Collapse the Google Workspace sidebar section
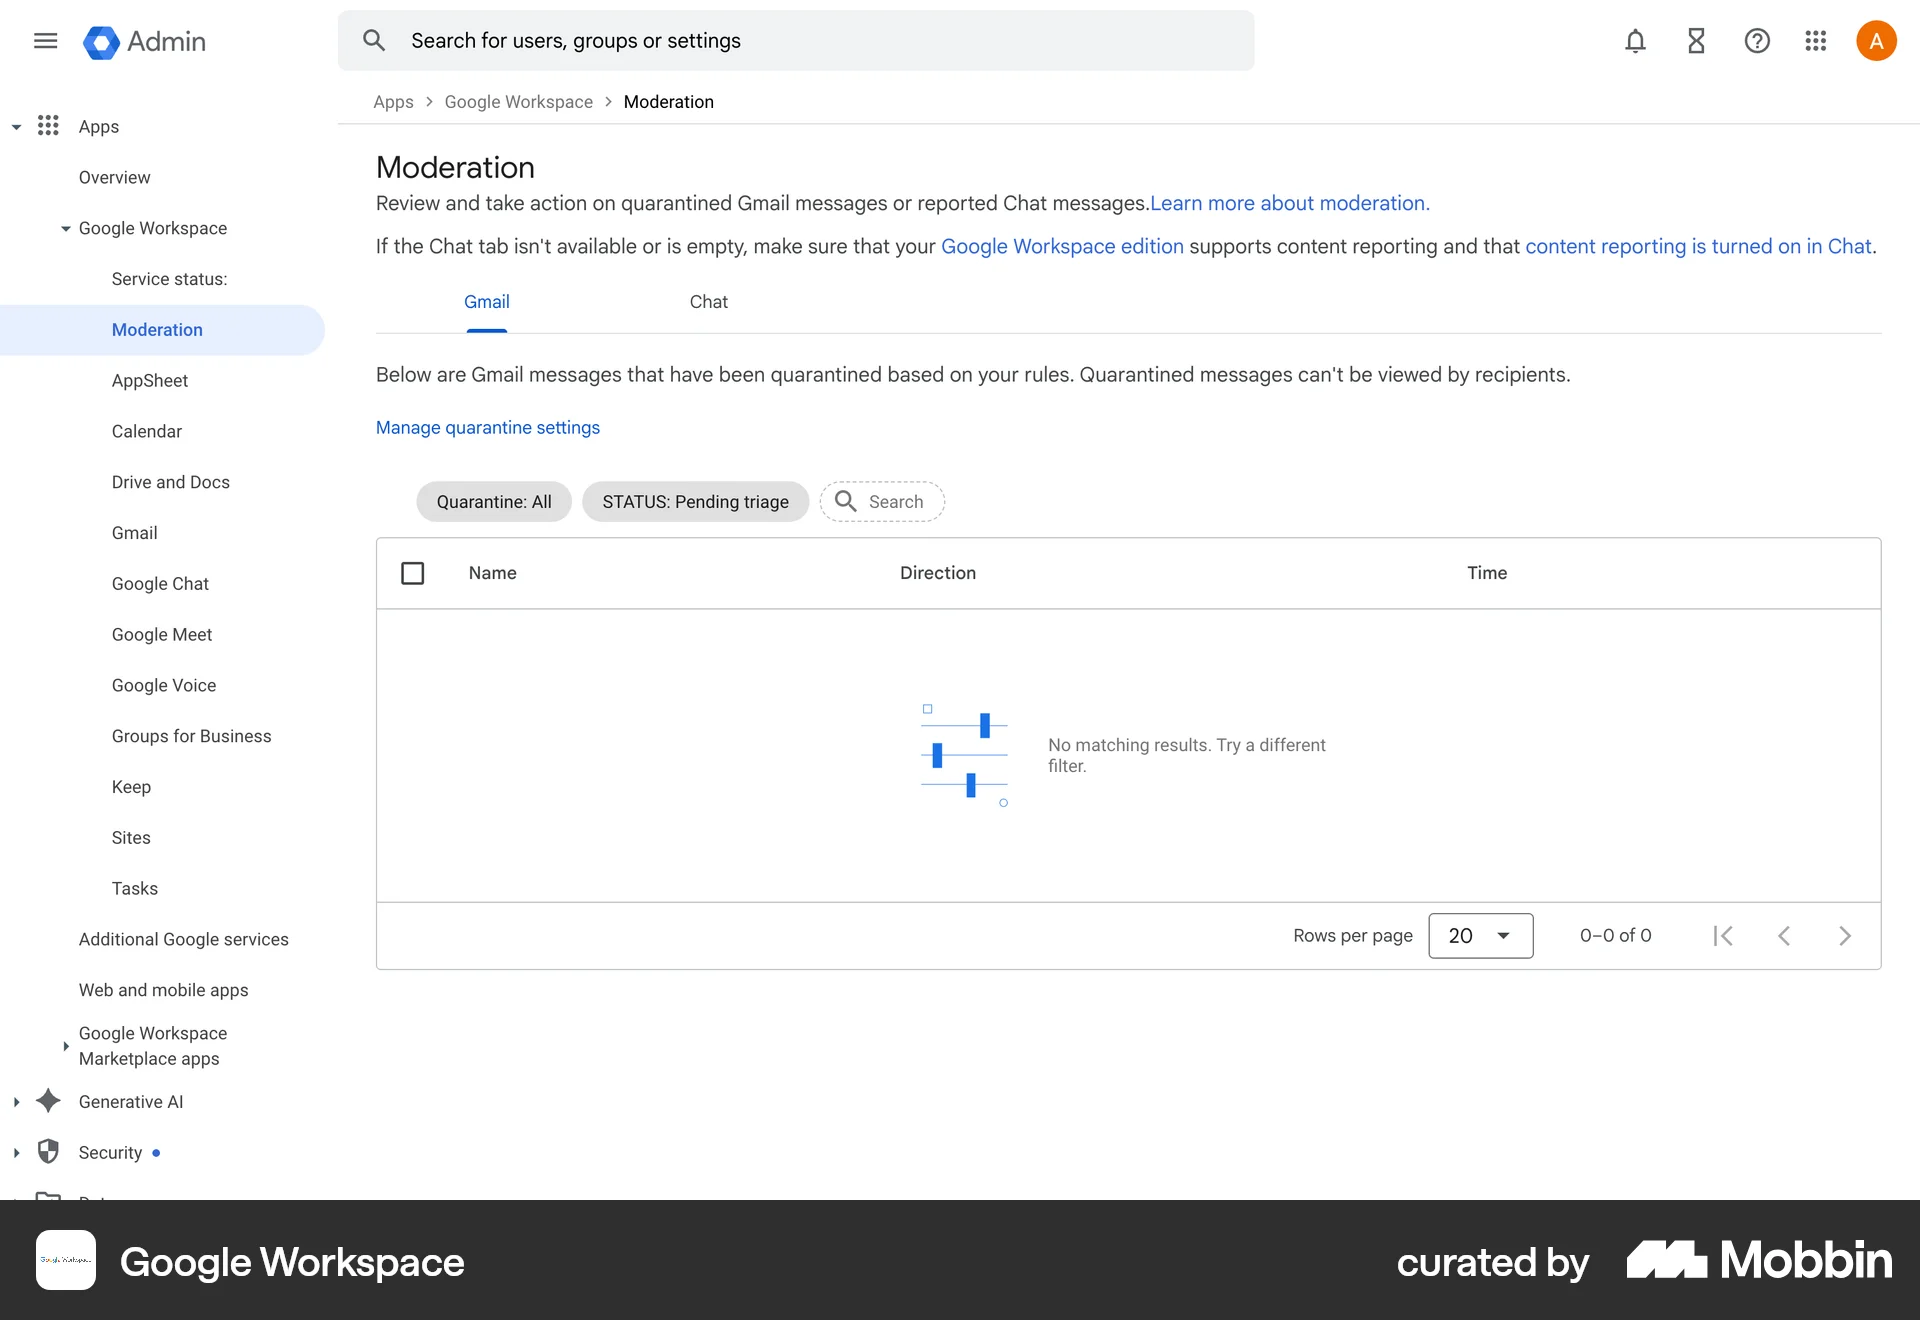The image size is (1920, 1320). pos(66,228)
